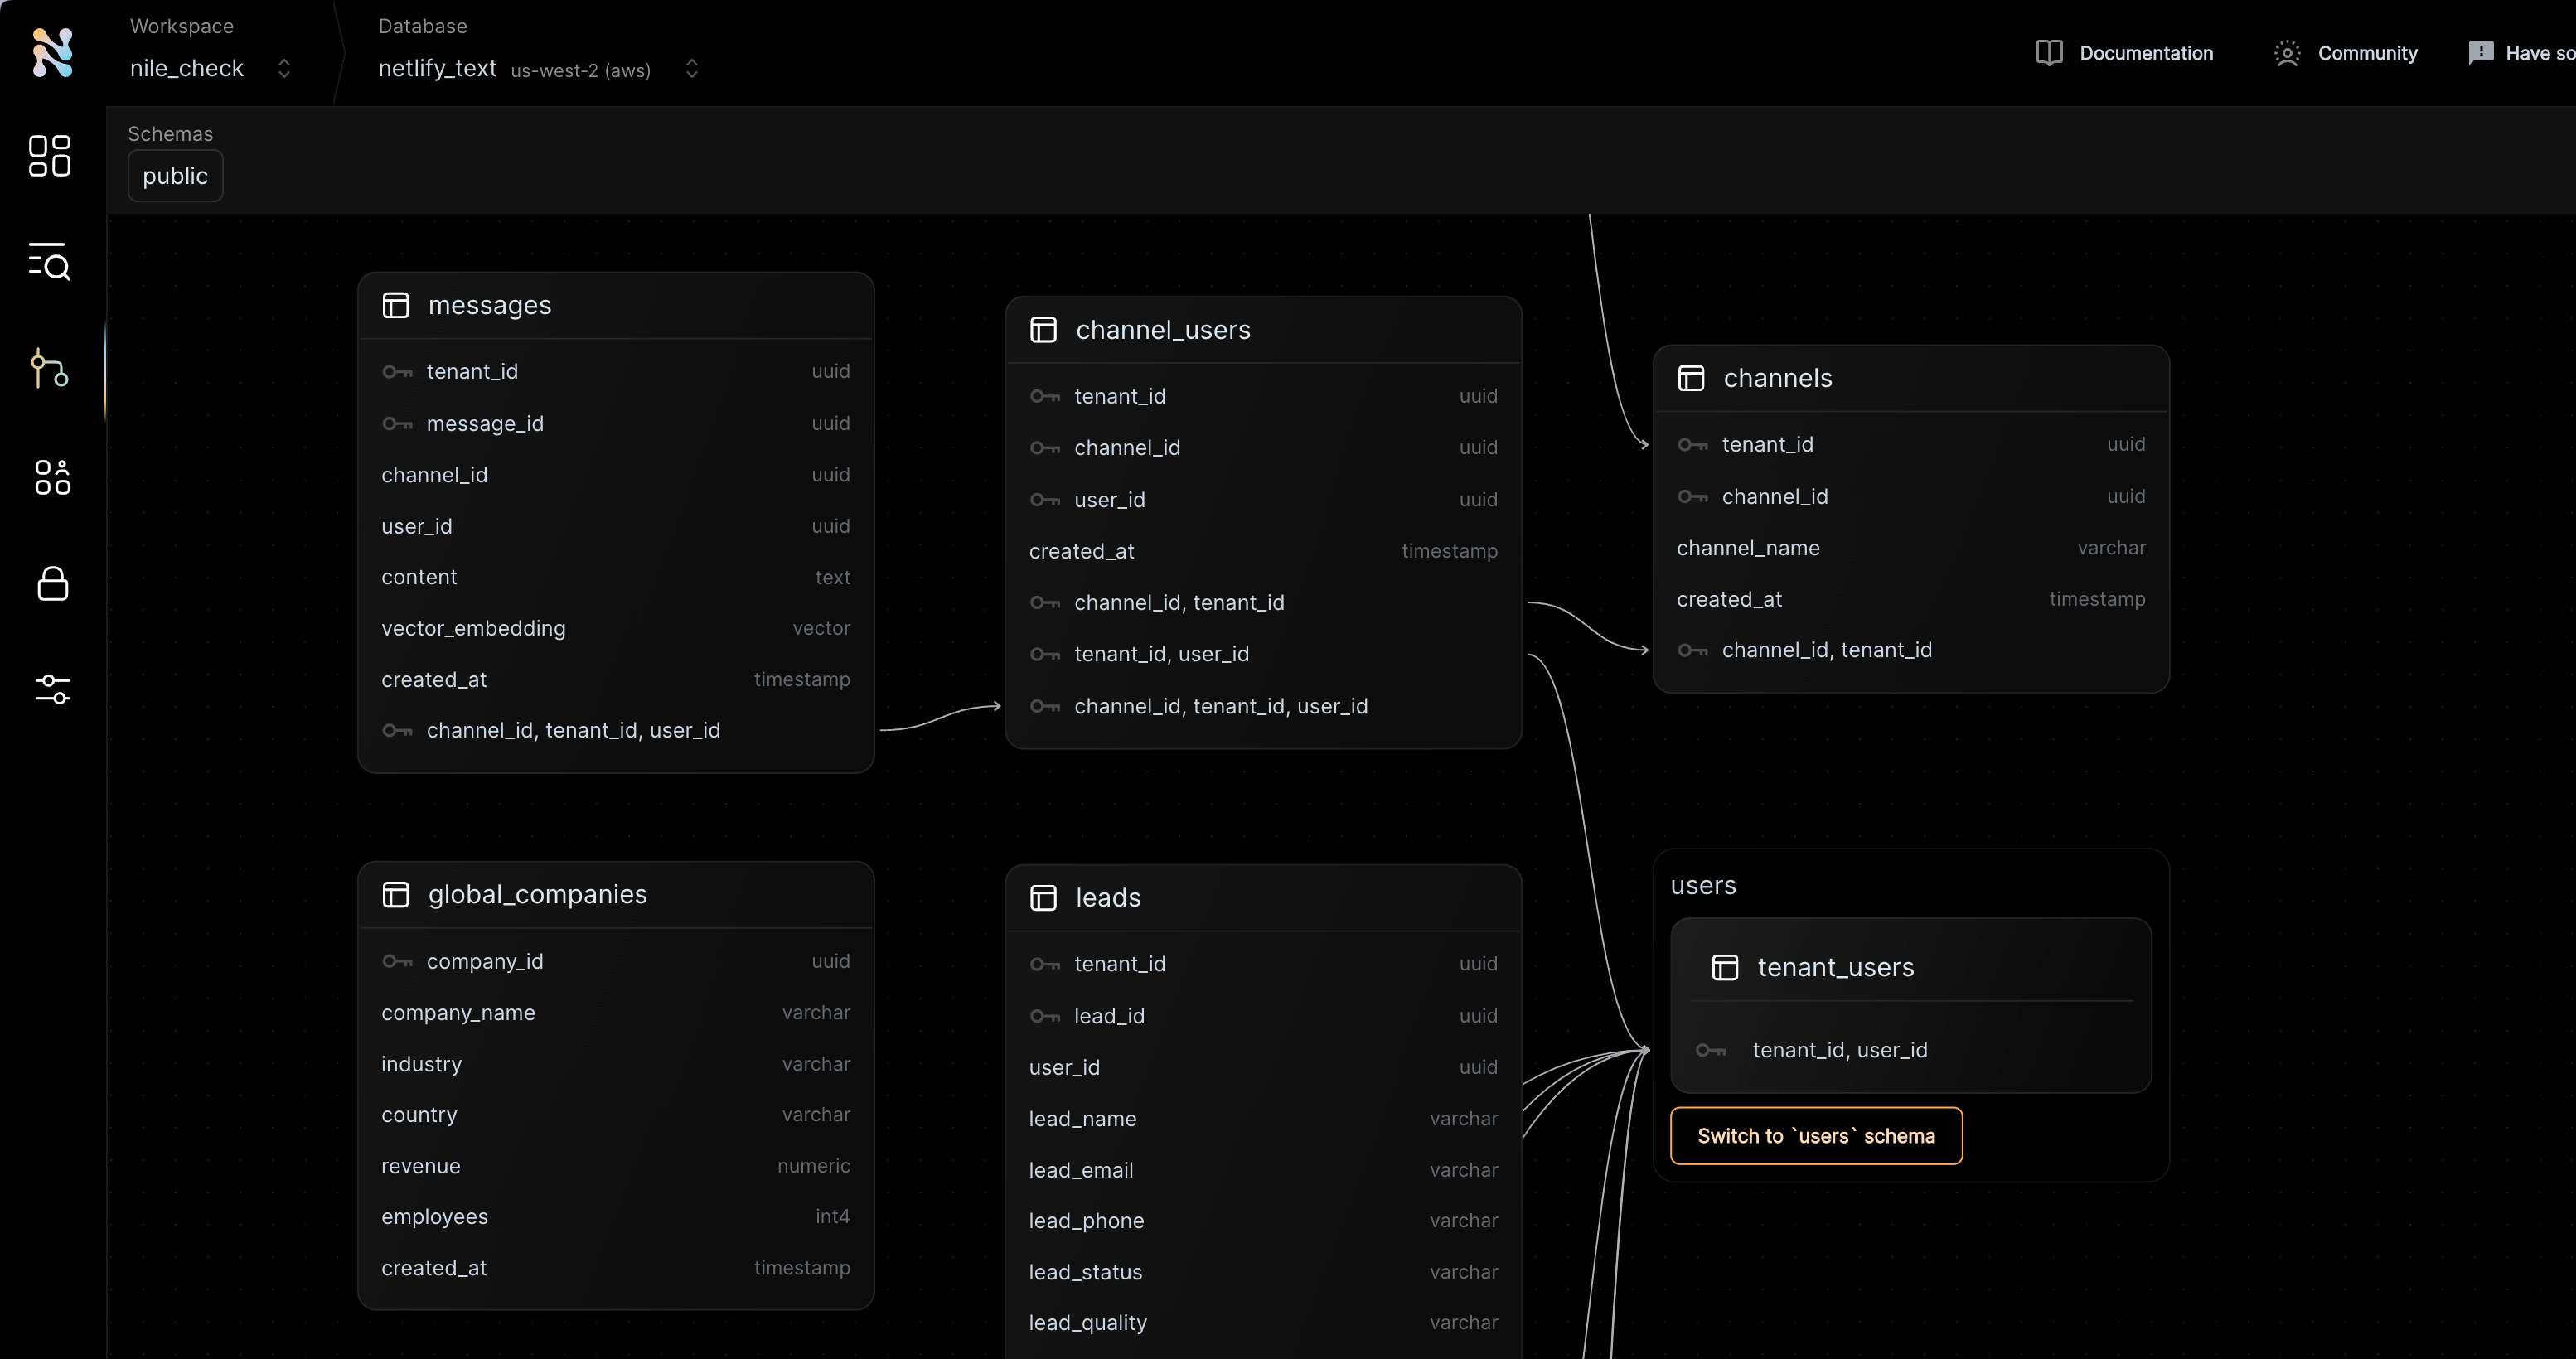Click the Documentation book icon
Image resolution: width=2576 pixels, height=1359 pixels.
(2049, 53)
